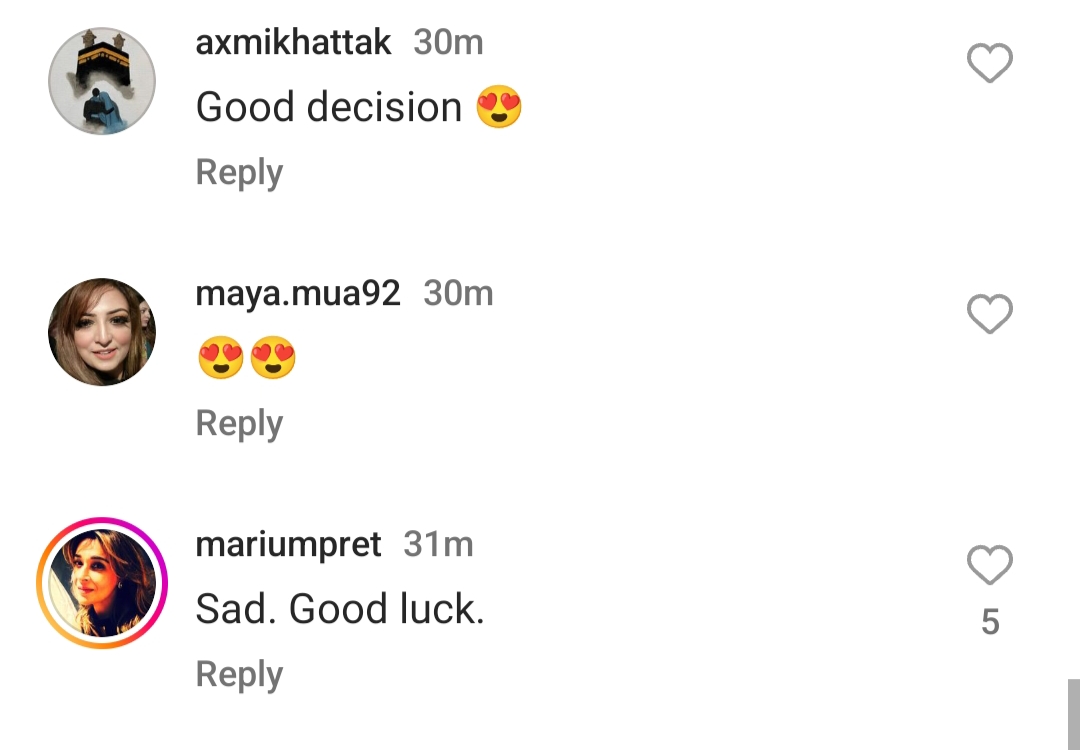
Task: Reply to the "Good decision" comment
Action: coord(239,172)
